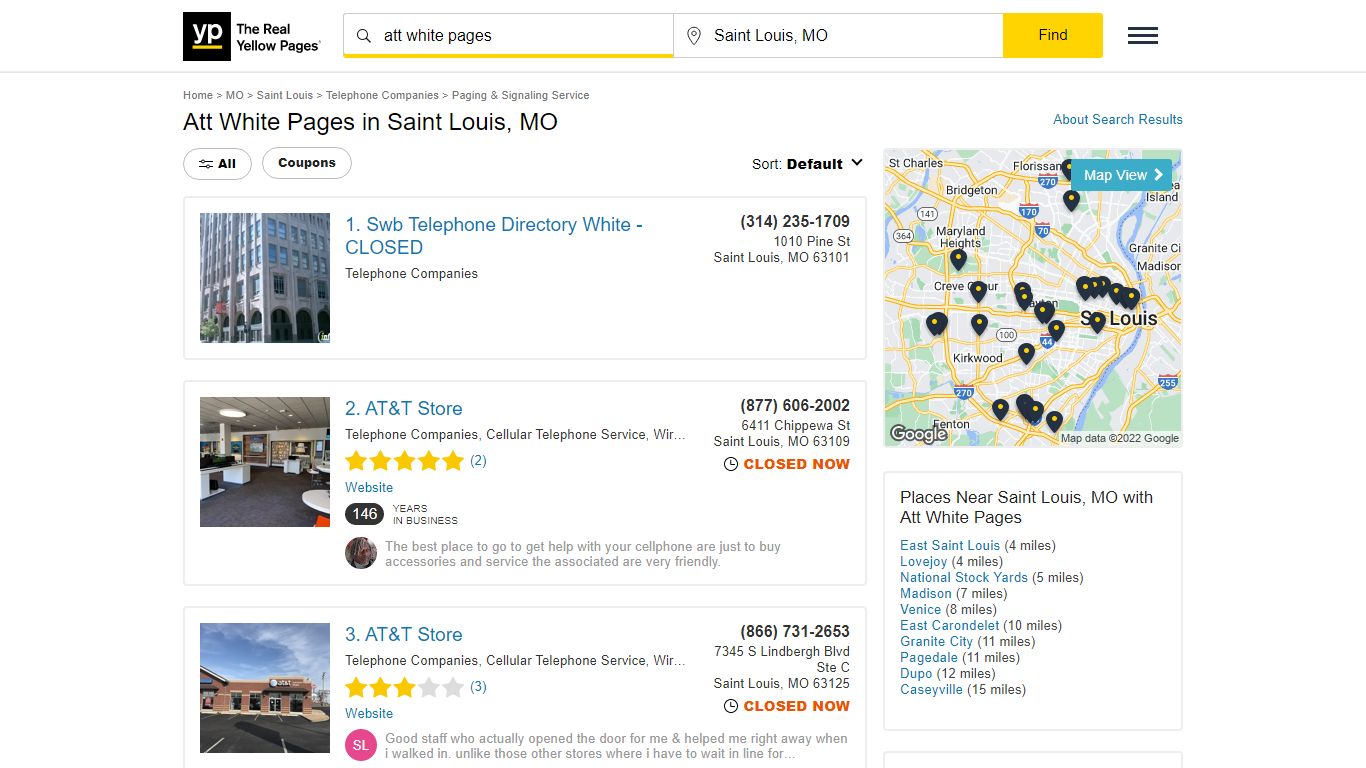Image resolution: width=1366 pixels, height=768 pixels.
Task: Open the AT&T store interior photo
Action: 265,462
